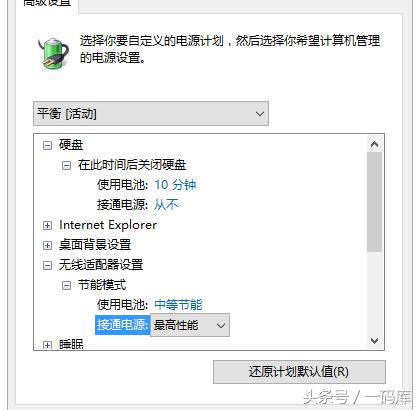The width and height of the screenshot is (420, 410).
Task: Collapse the 硬盘 tree node
Action: coord(47,146)
